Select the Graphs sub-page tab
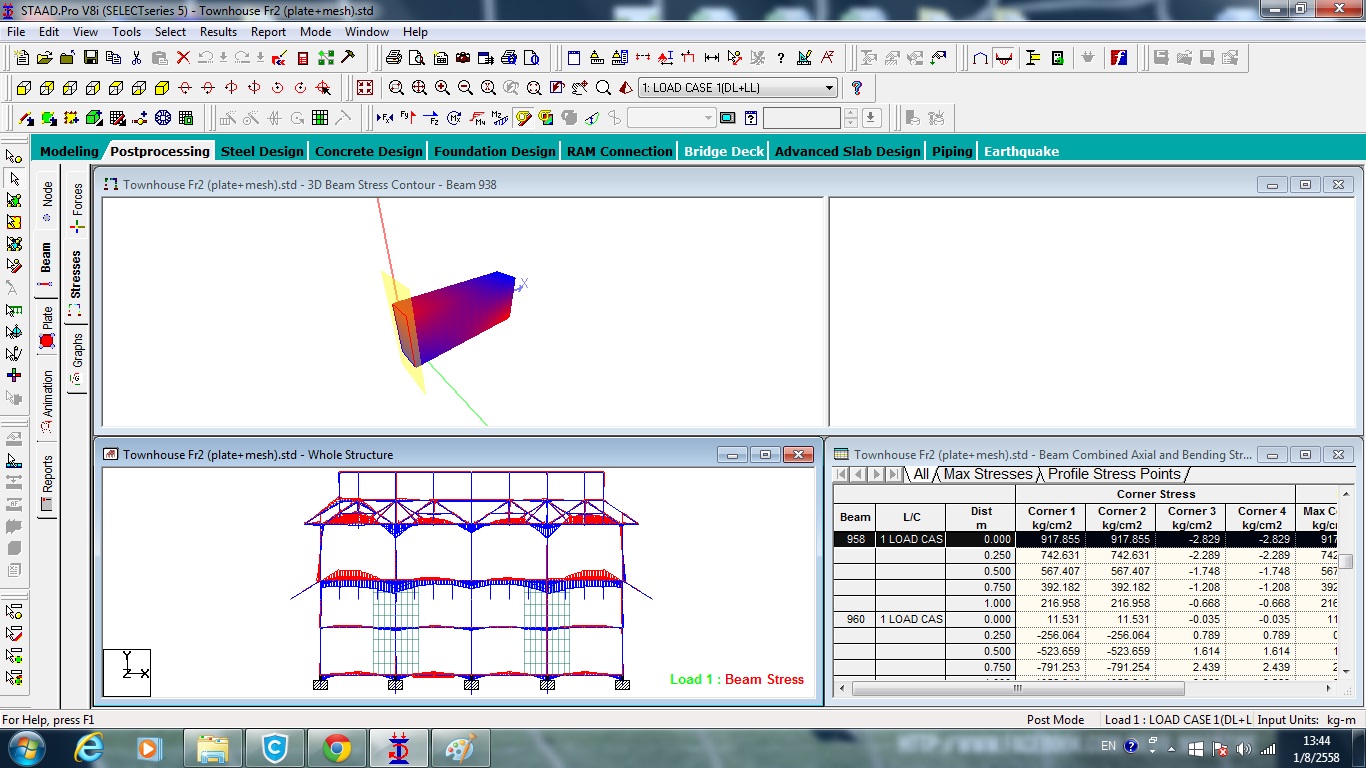The width and height of the screenshot is (1366, 768). [77, 360]
